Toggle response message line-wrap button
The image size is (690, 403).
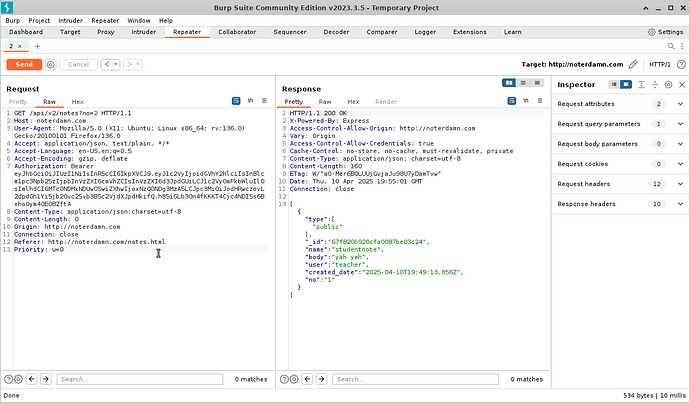click(512, 101)
